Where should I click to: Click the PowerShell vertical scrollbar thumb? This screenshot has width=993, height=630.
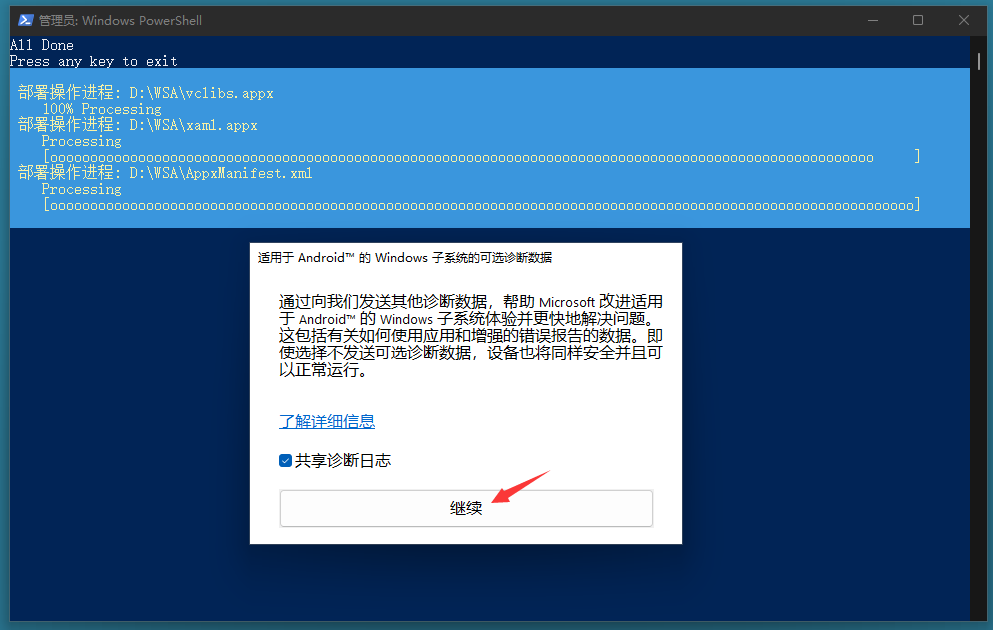point(979,61)
